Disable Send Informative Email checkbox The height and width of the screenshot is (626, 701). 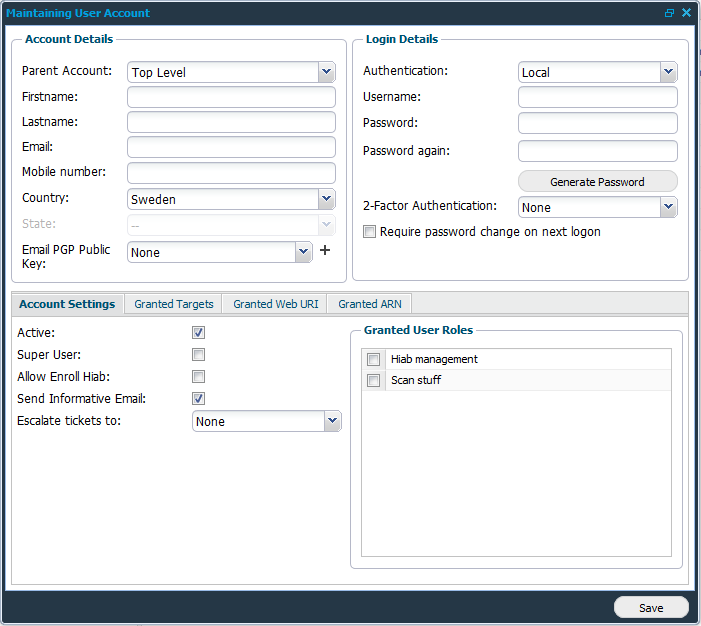click(199, 399)
